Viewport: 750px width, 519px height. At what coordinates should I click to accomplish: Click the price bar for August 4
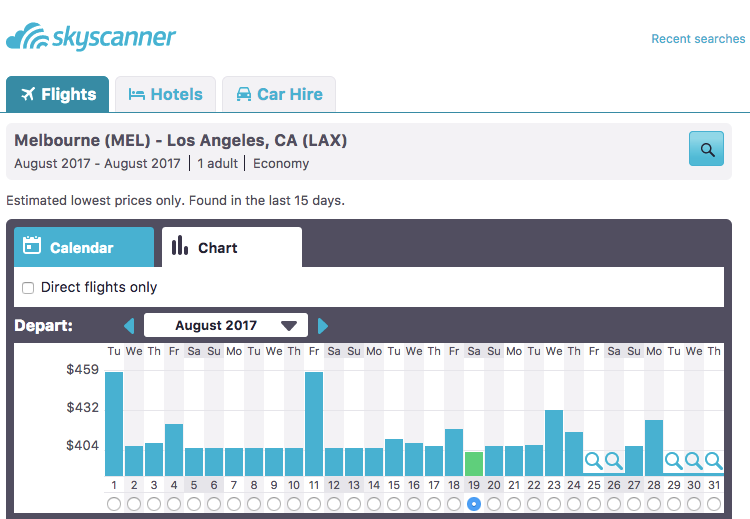click(174, 450)
